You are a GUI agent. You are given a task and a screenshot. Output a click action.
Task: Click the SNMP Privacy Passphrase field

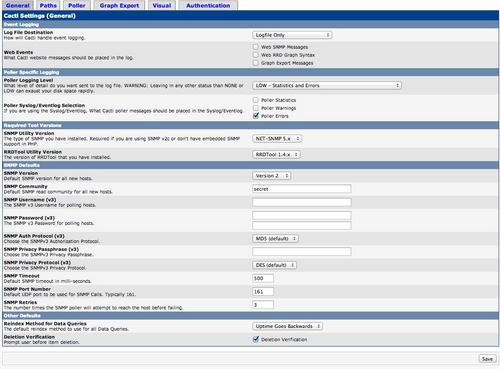[302, 252]
